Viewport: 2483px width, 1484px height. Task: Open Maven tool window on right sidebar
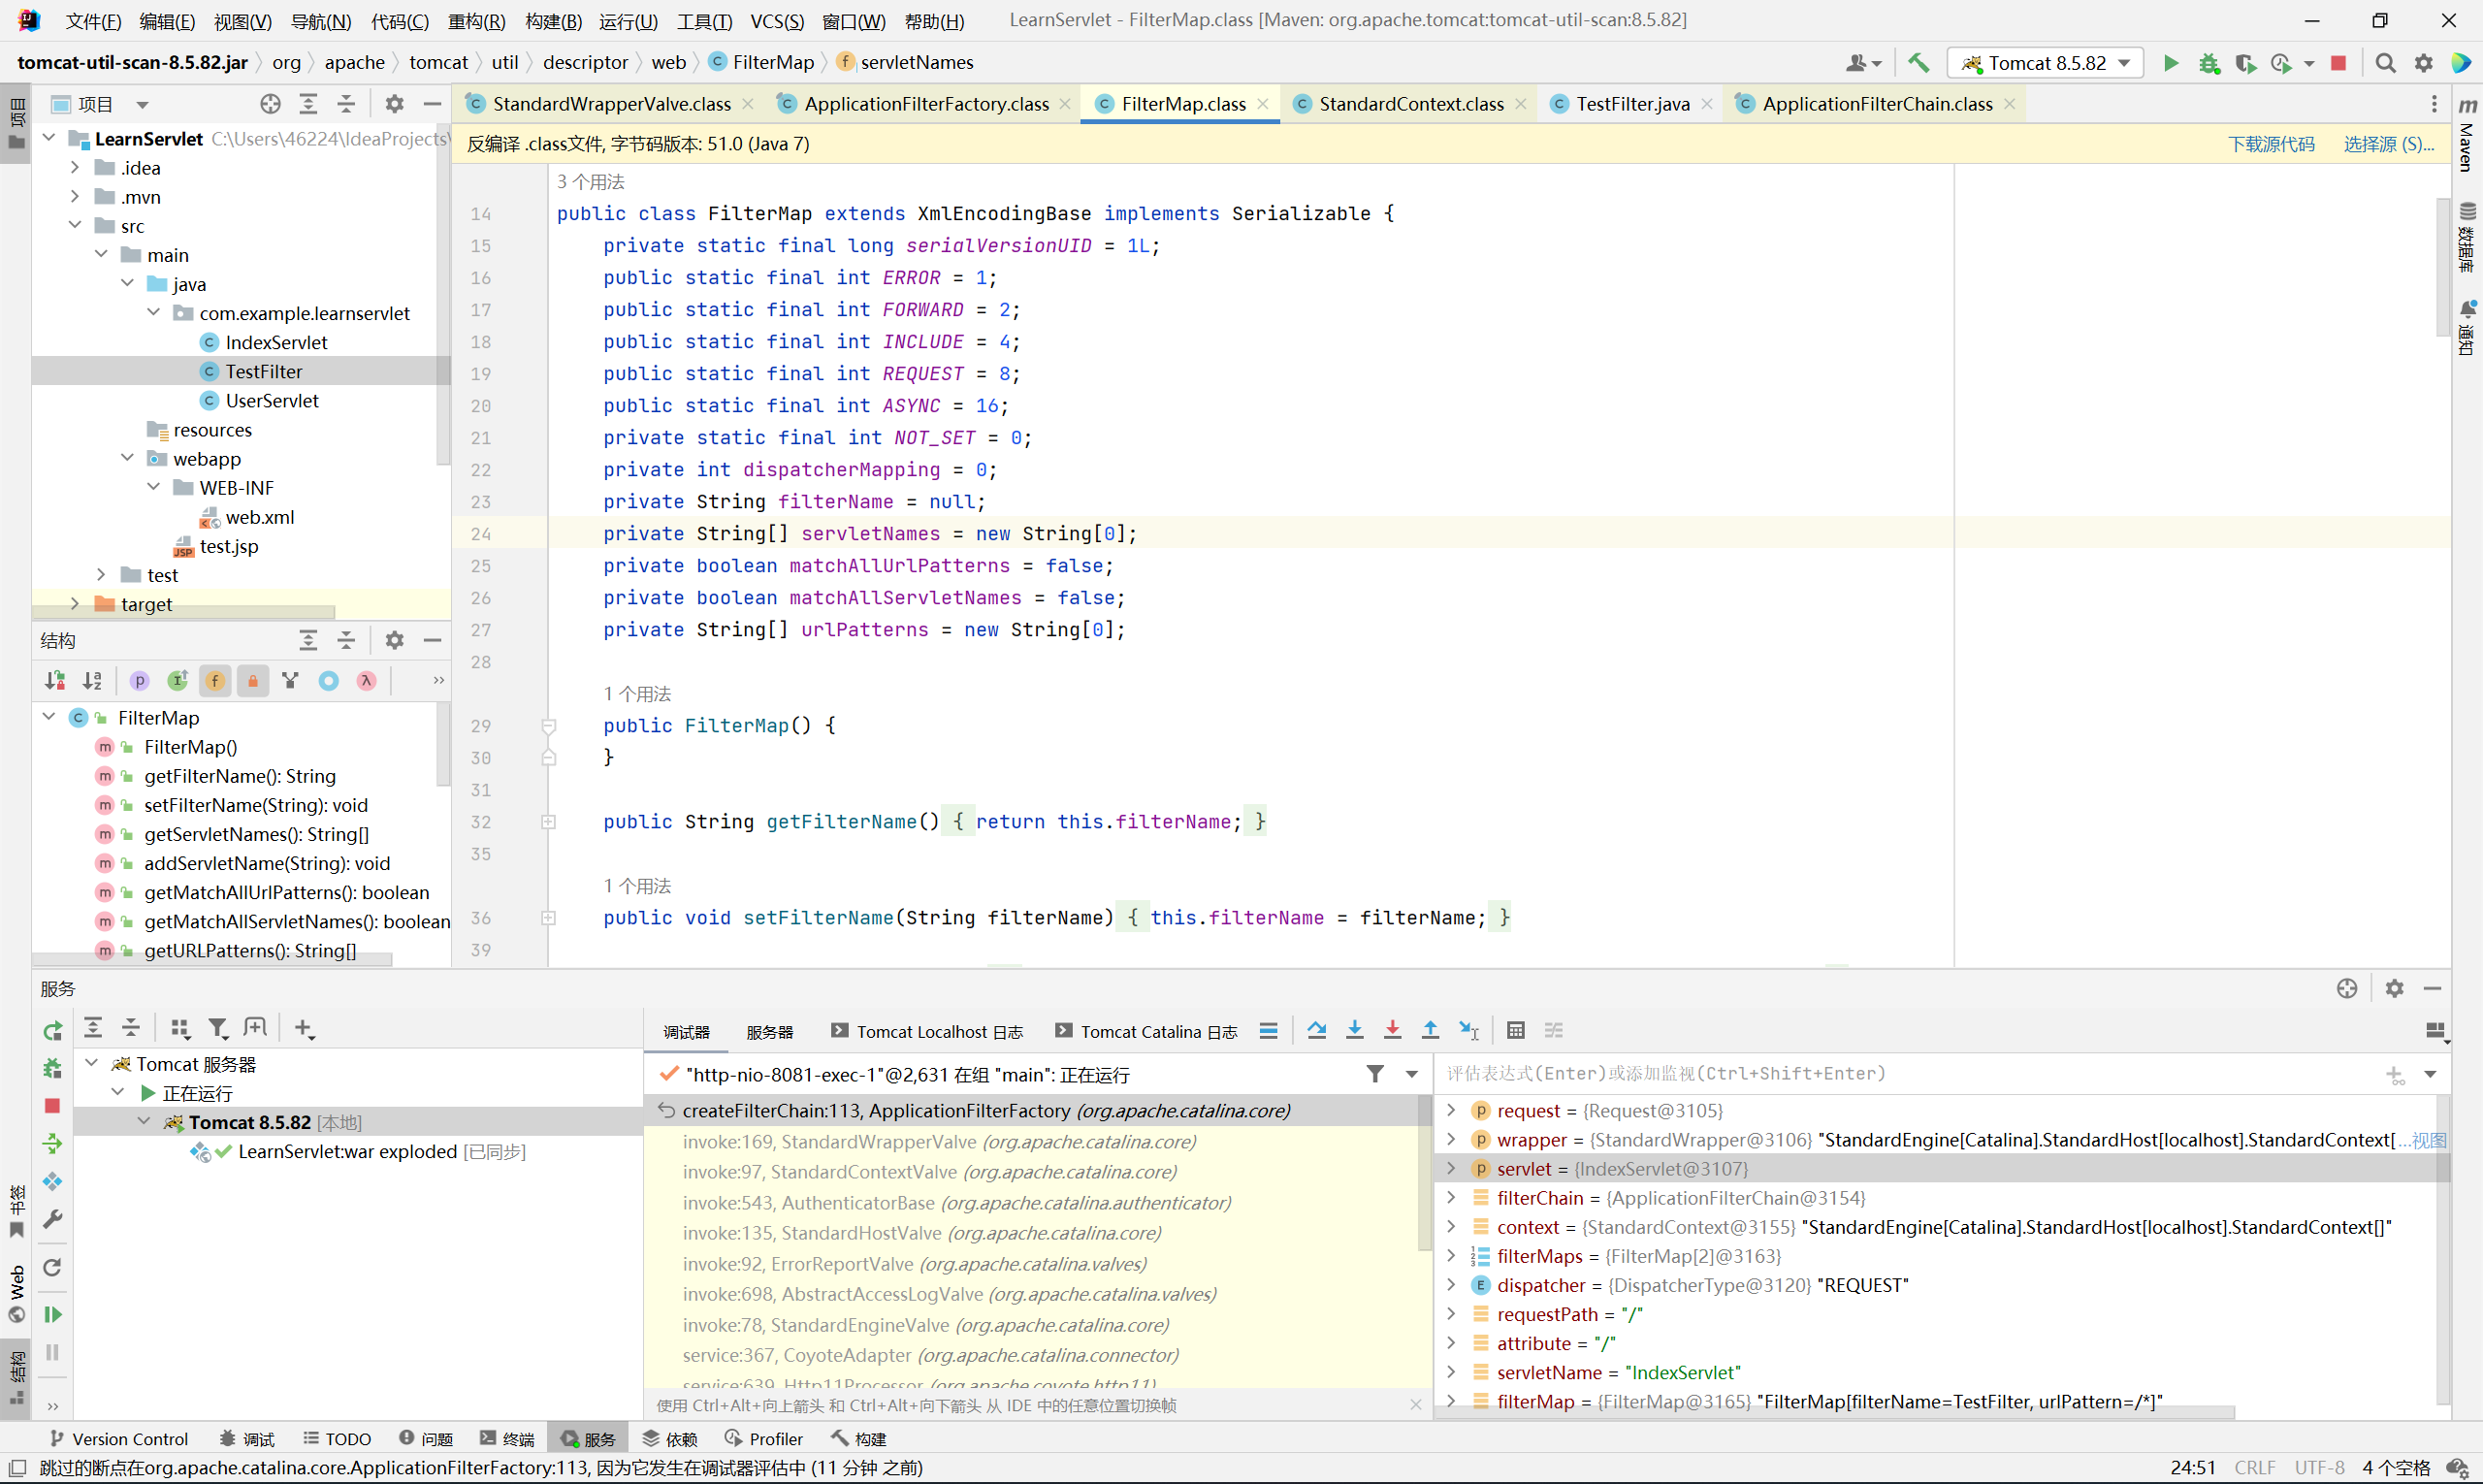[2467, 135]
